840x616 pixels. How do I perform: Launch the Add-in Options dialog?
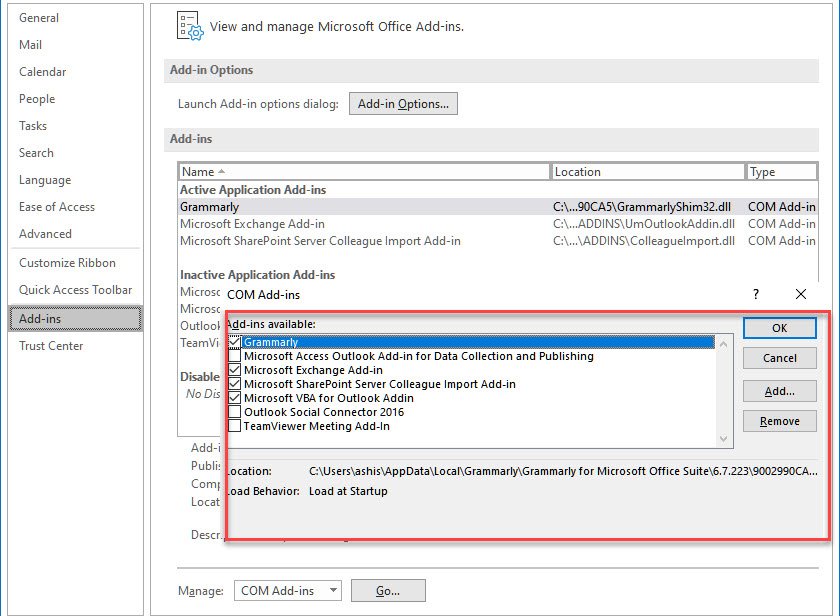(x=403, y=103)
